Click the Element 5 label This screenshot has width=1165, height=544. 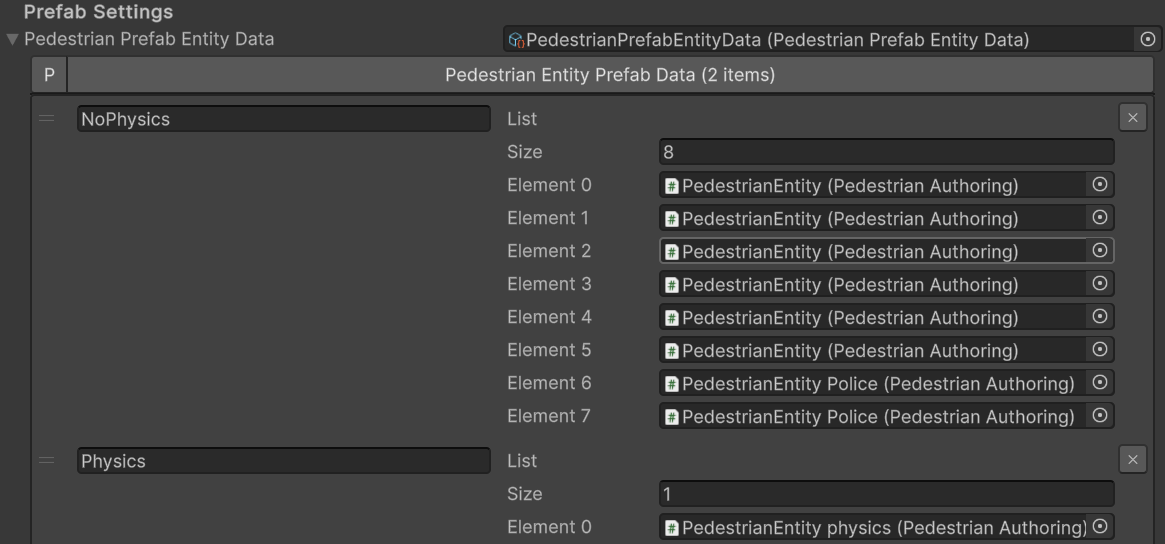(549, 349)
